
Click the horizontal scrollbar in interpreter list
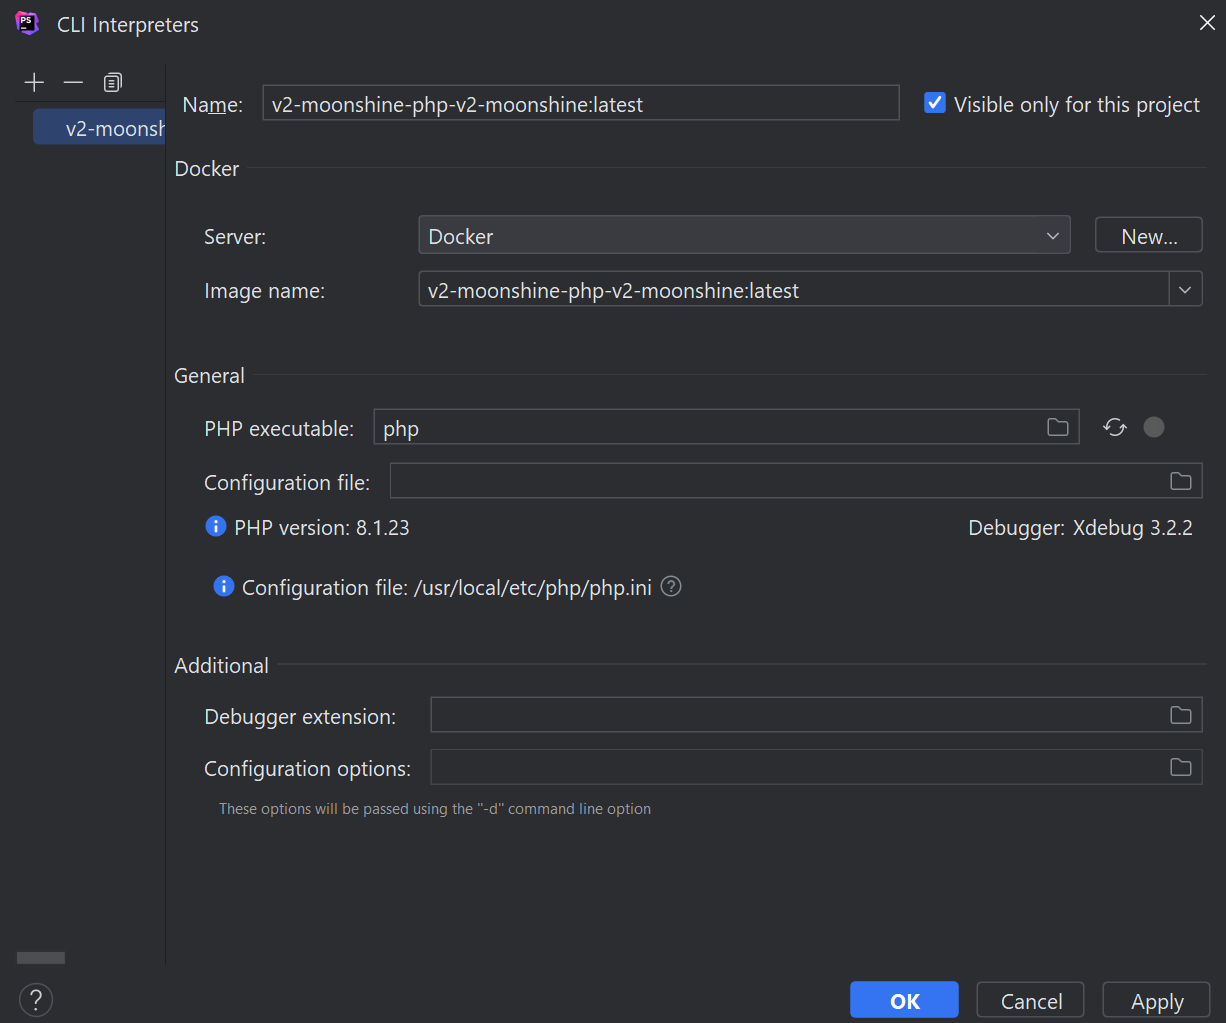tap(41, 958)
